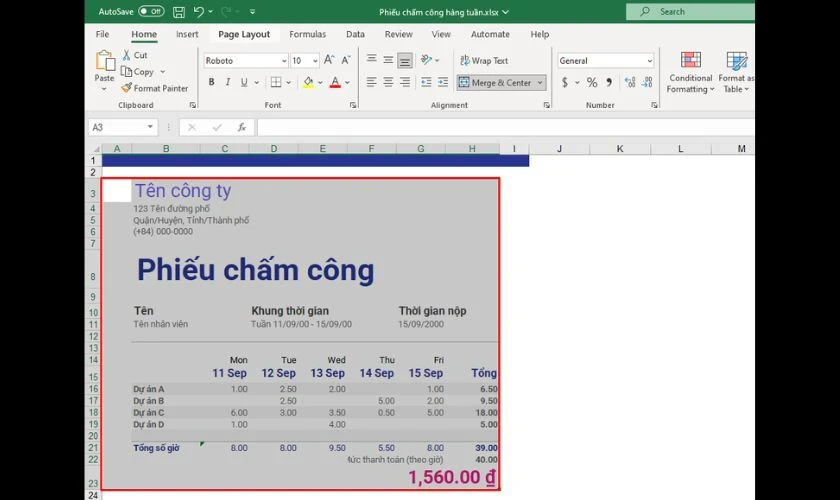This screenshot has height=500, width=840.
Task: Open Conditional Formatting menu
Action: [x=691, y=72]
